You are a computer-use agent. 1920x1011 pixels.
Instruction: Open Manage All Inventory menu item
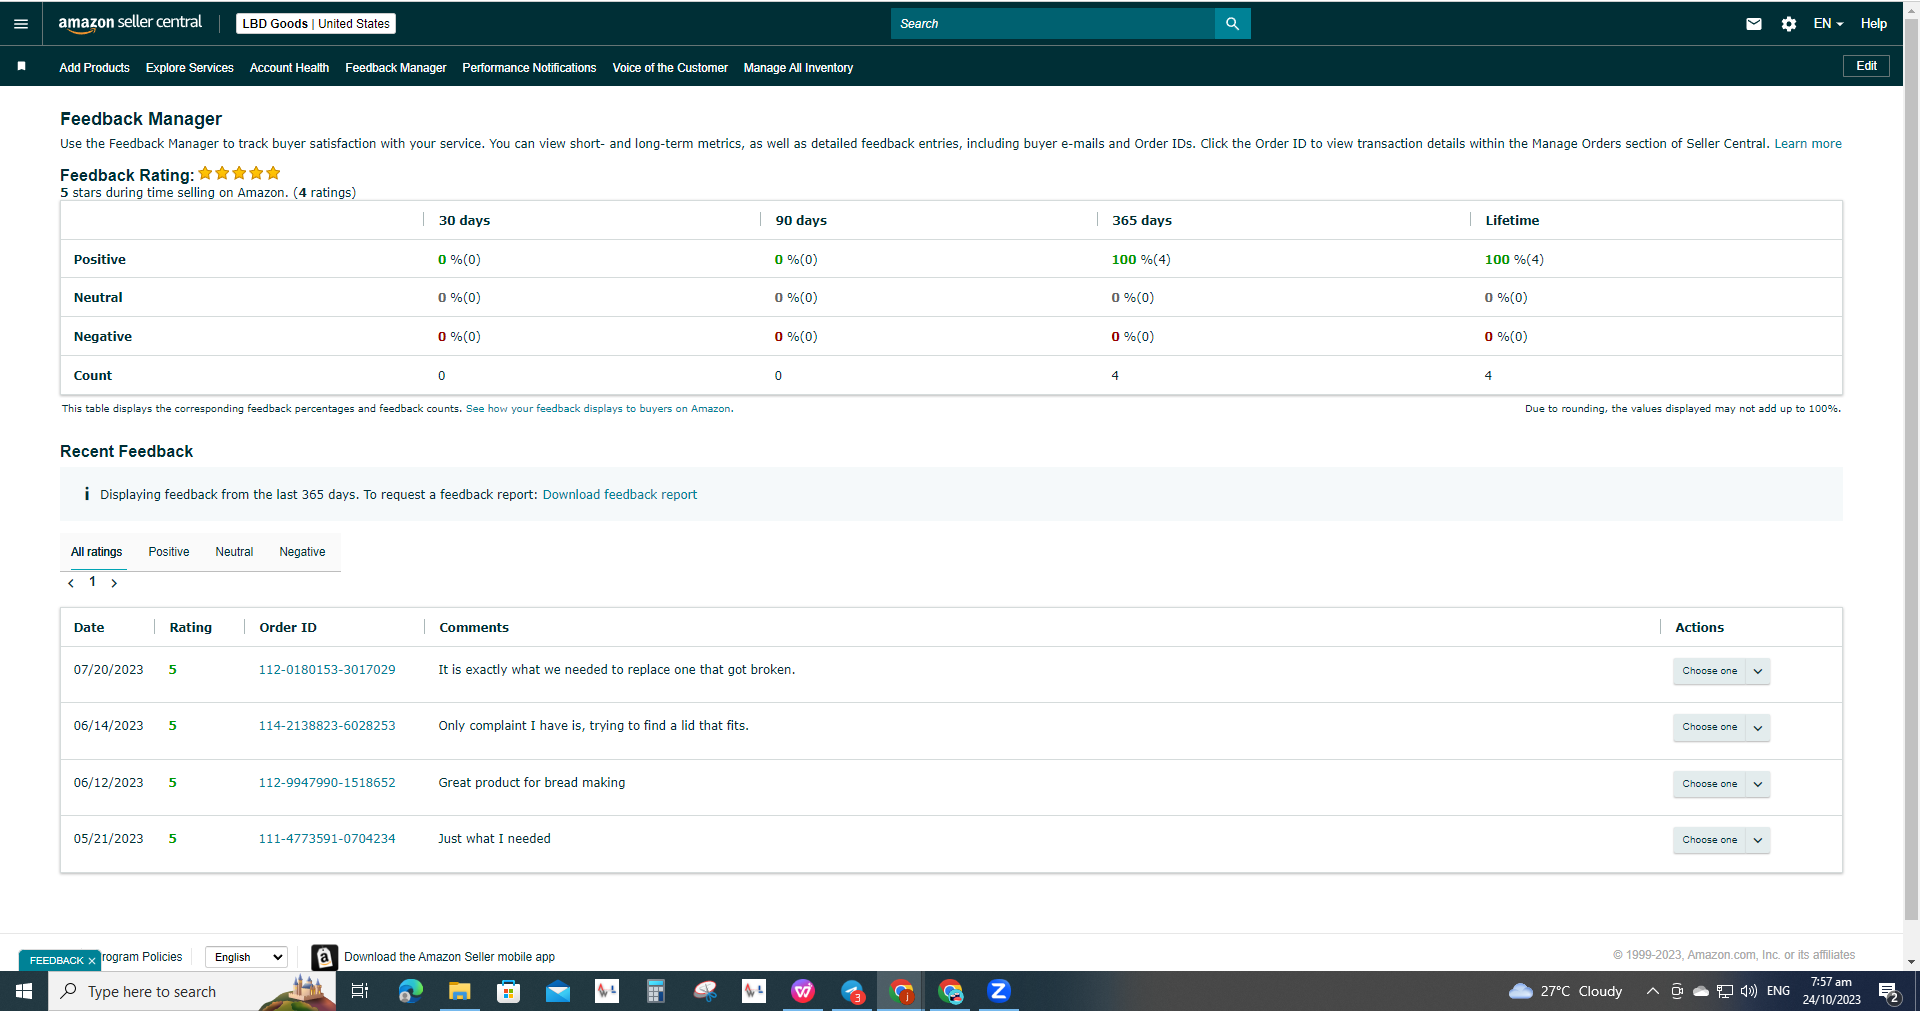pos(798,68)
